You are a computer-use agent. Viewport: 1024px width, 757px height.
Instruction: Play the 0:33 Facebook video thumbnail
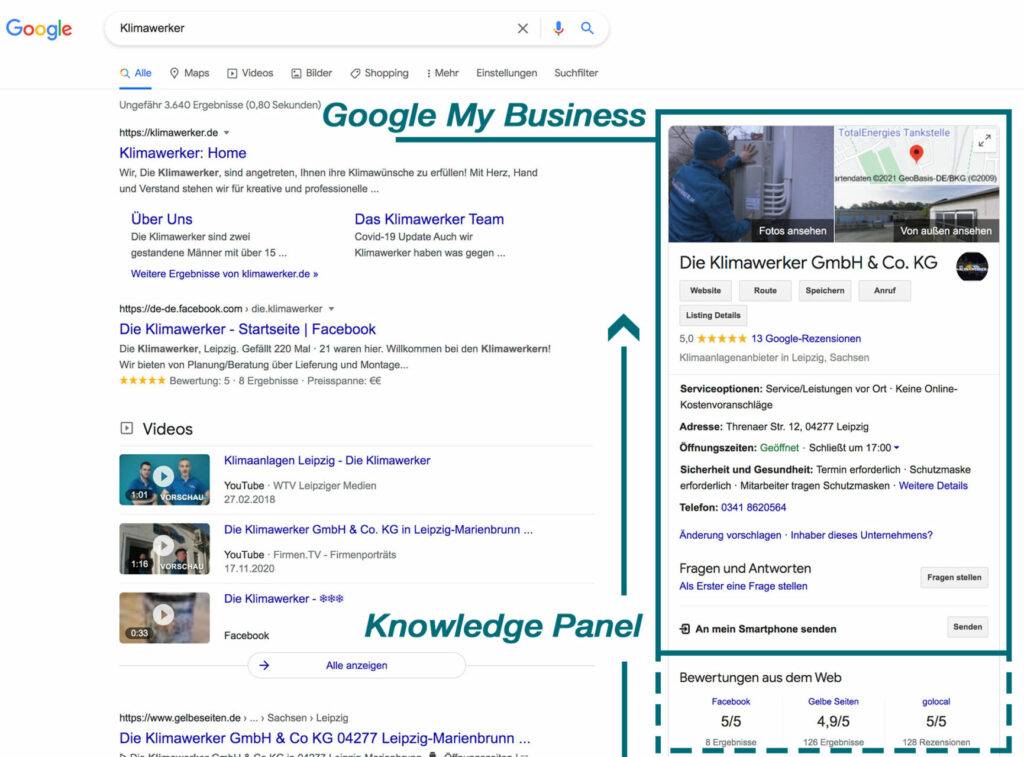click(165, 618)
